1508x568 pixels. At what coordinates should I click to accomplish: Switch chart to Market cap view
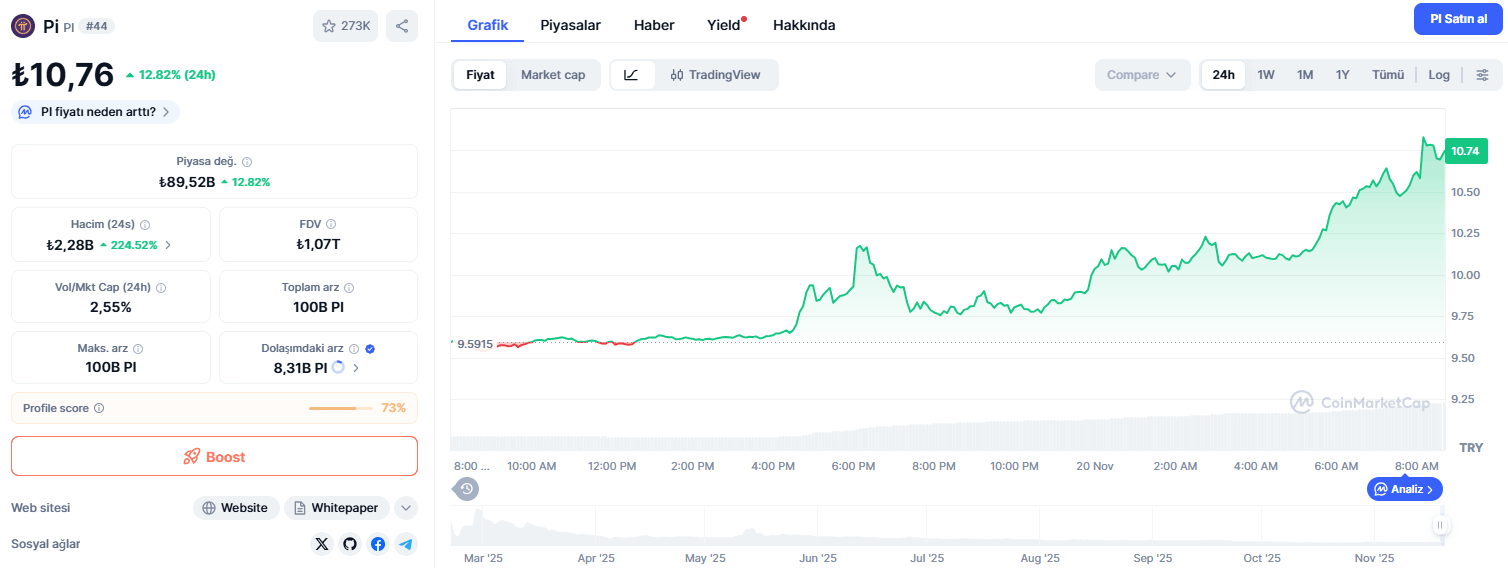pyautogui.click(x=553, y=75)
